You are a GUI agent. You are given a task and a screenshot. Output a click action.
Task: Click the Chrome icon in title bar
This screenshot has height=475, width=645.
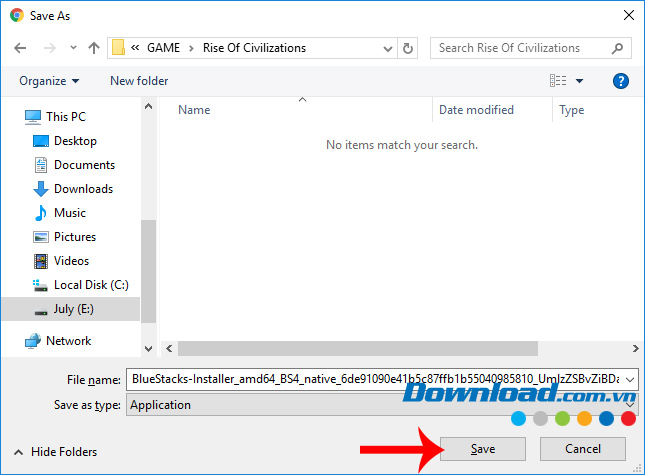pos(17,15)
